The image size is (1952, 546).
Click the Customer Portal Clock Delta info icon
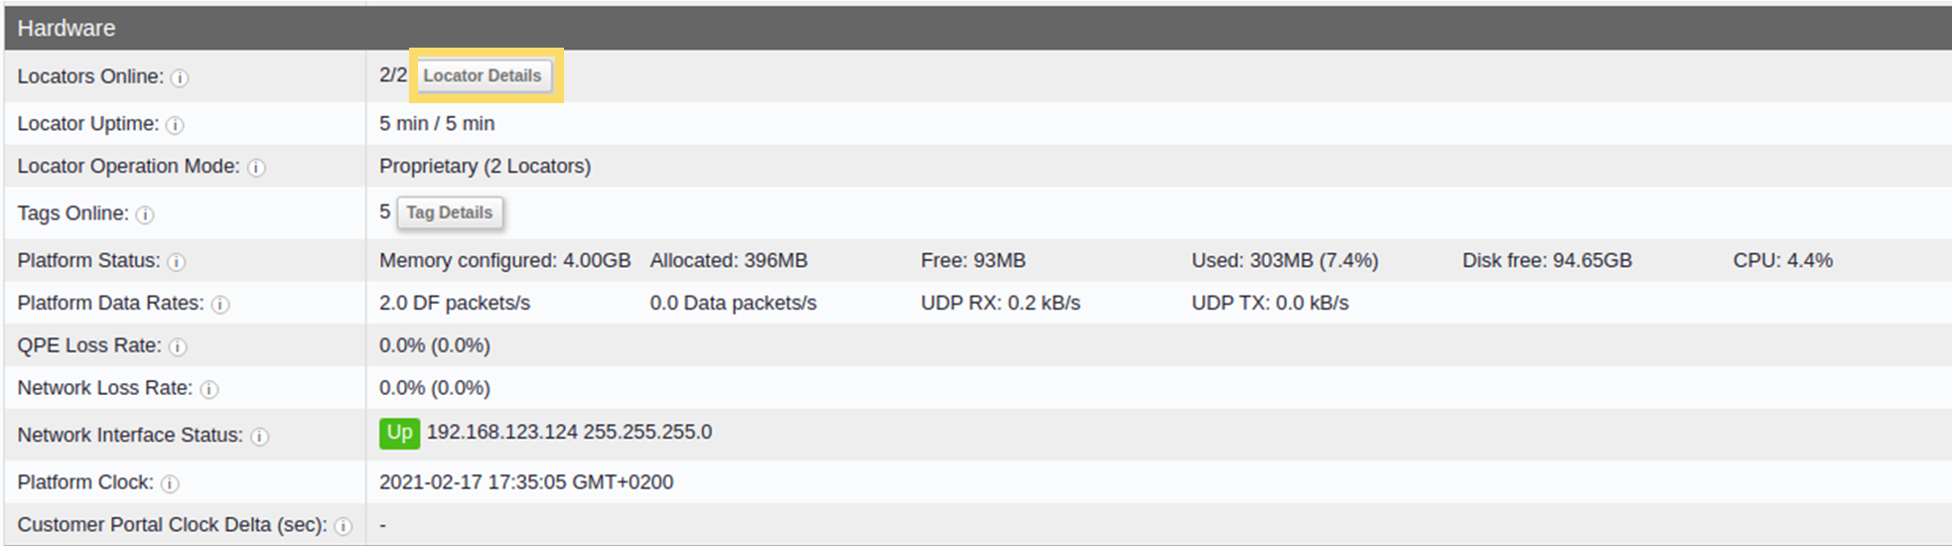point(343,527)
